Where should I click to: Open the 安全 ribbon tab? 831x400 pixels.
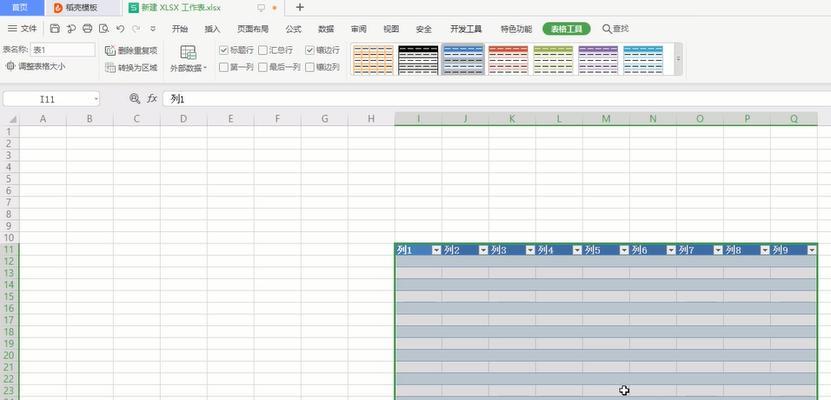[x=423, y=29]
